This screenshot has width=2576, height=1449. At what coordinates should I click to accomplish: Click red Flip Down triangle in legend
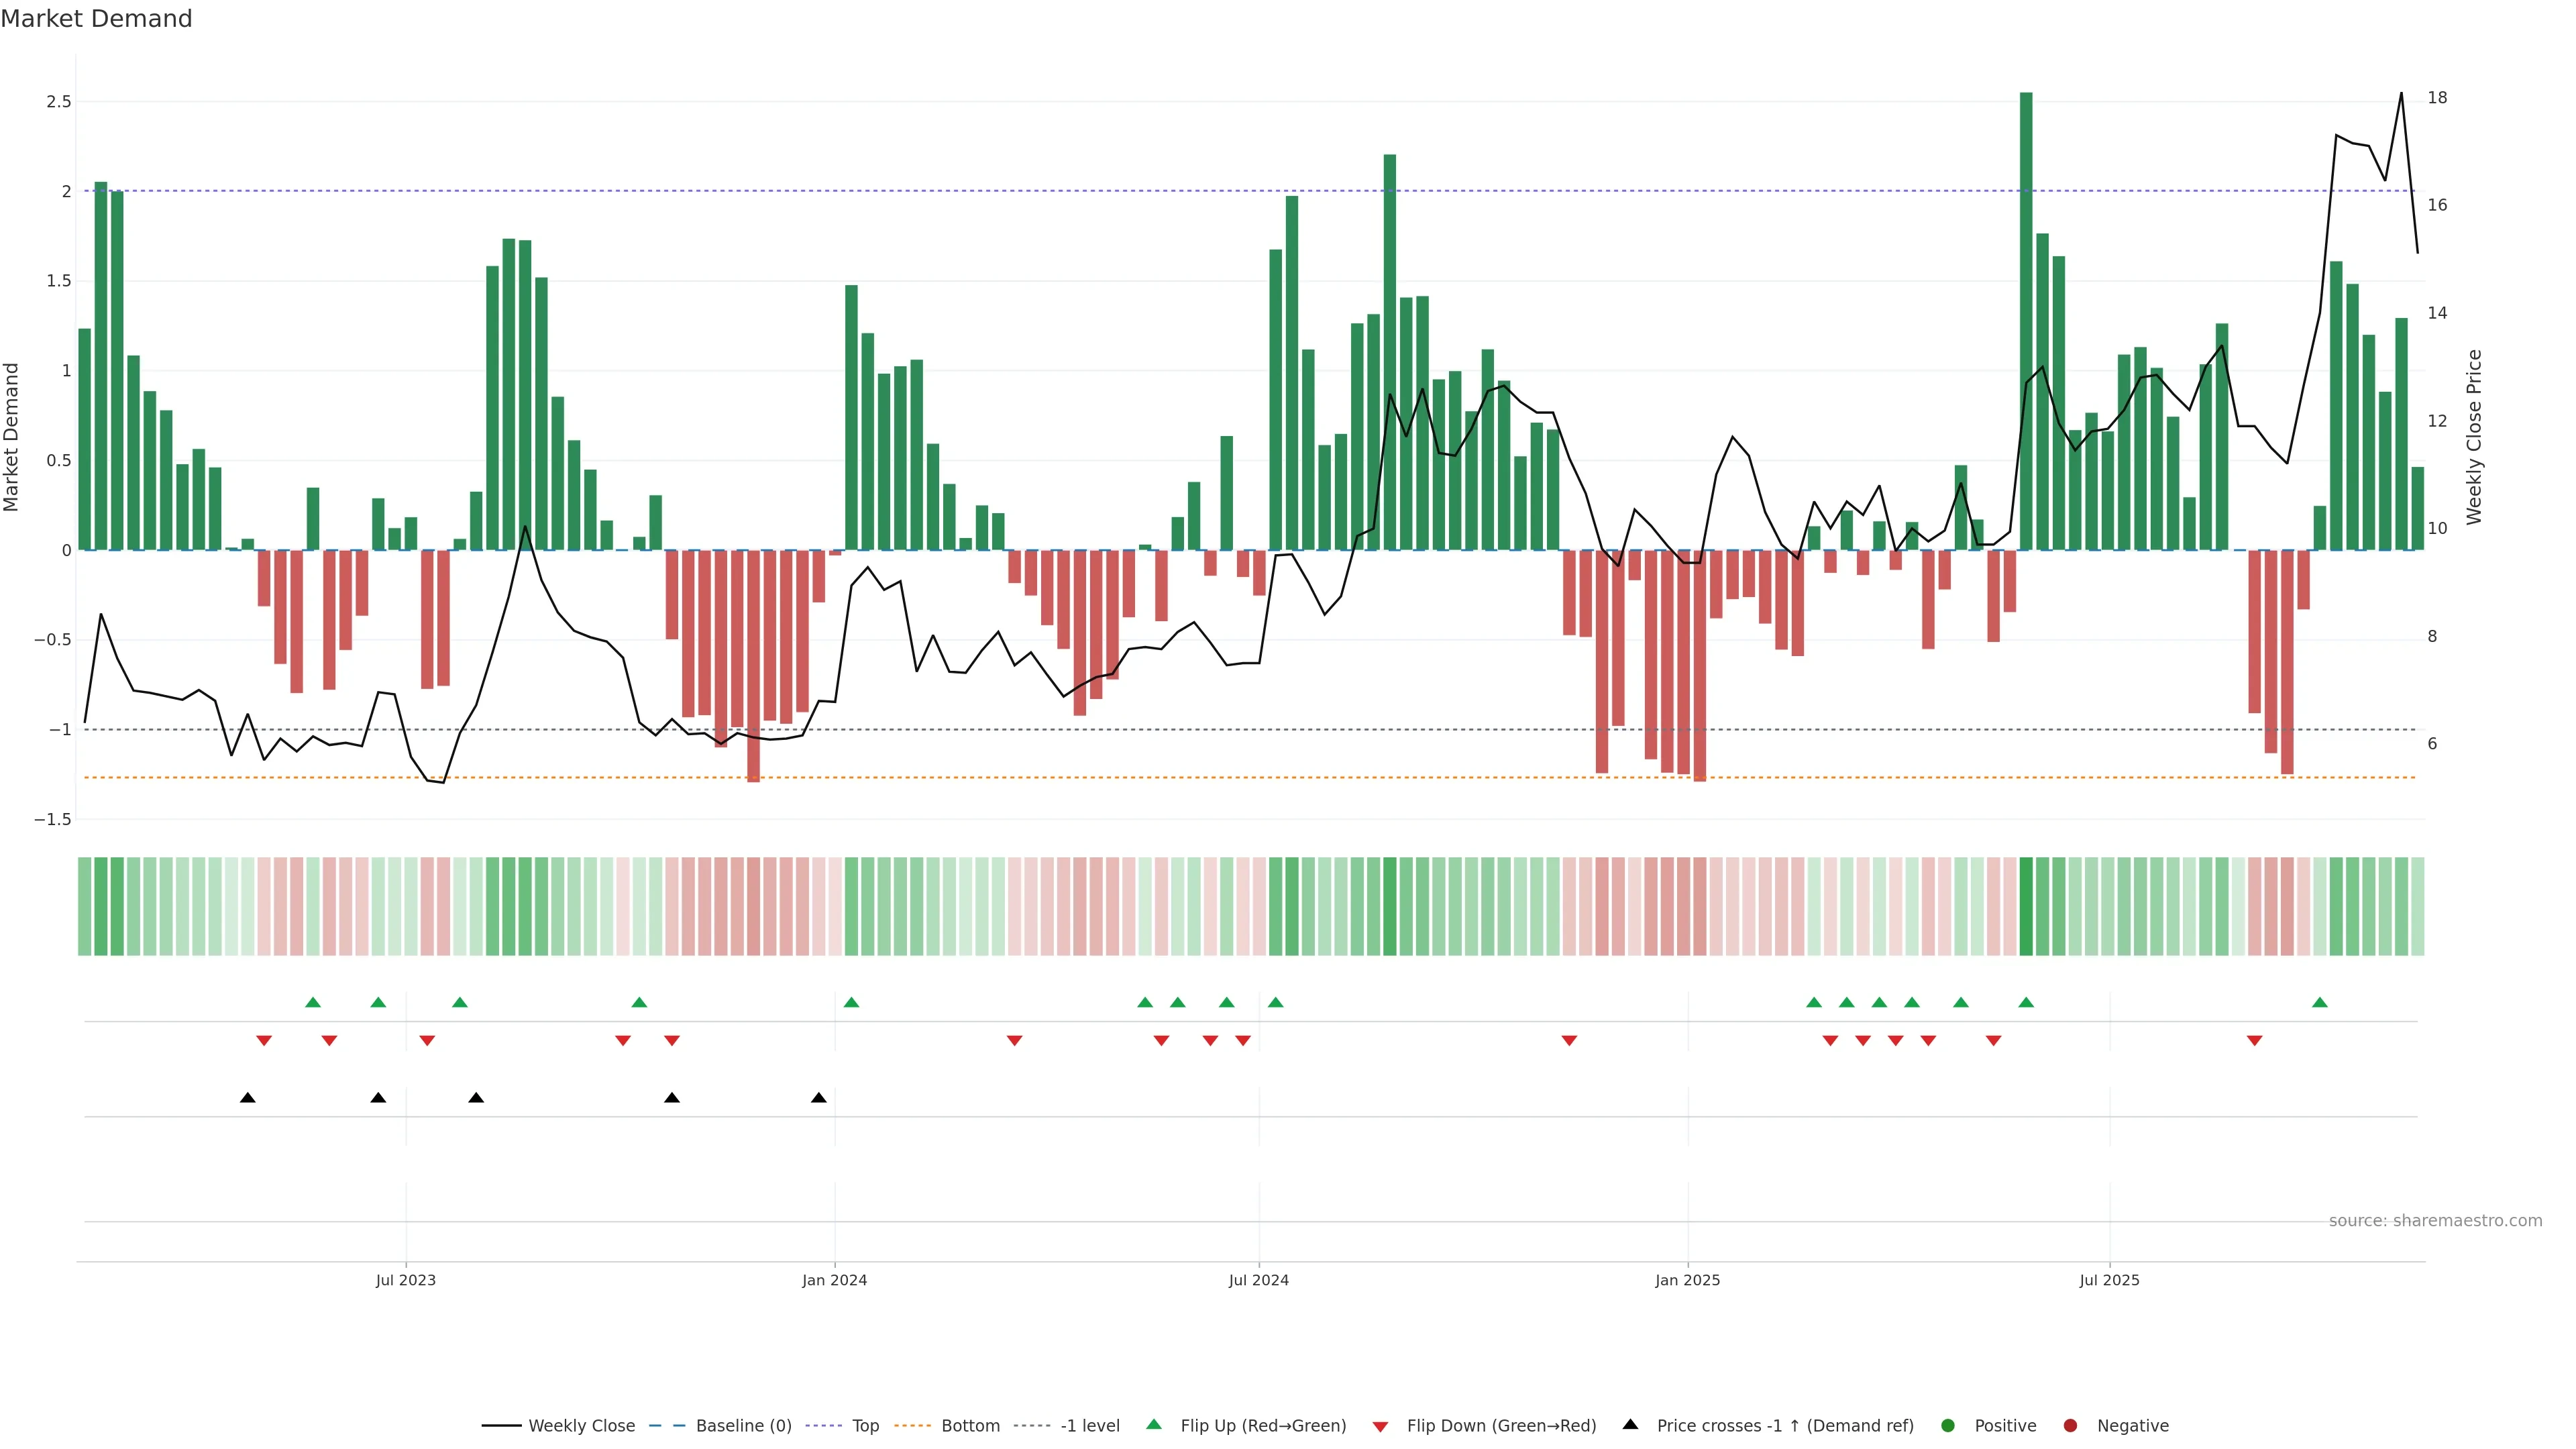[x=1380, y=1427]
